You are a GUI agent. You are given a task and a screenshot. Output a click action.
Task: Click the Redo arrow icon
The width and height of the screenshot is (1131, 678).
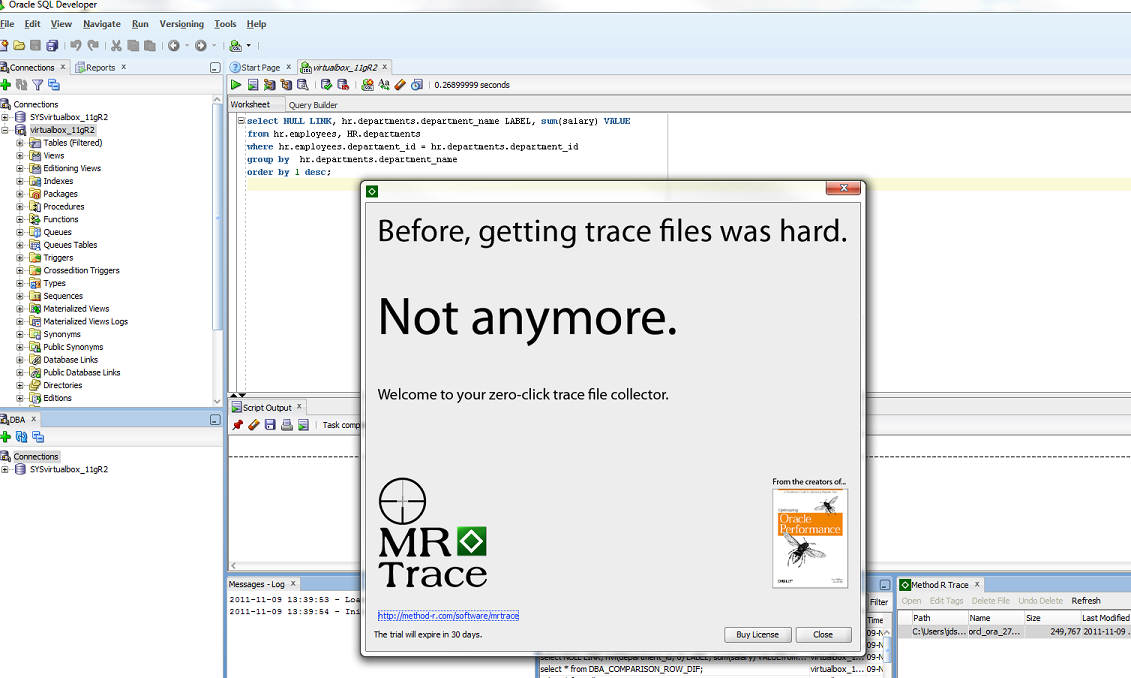click(x=93, y=45)
